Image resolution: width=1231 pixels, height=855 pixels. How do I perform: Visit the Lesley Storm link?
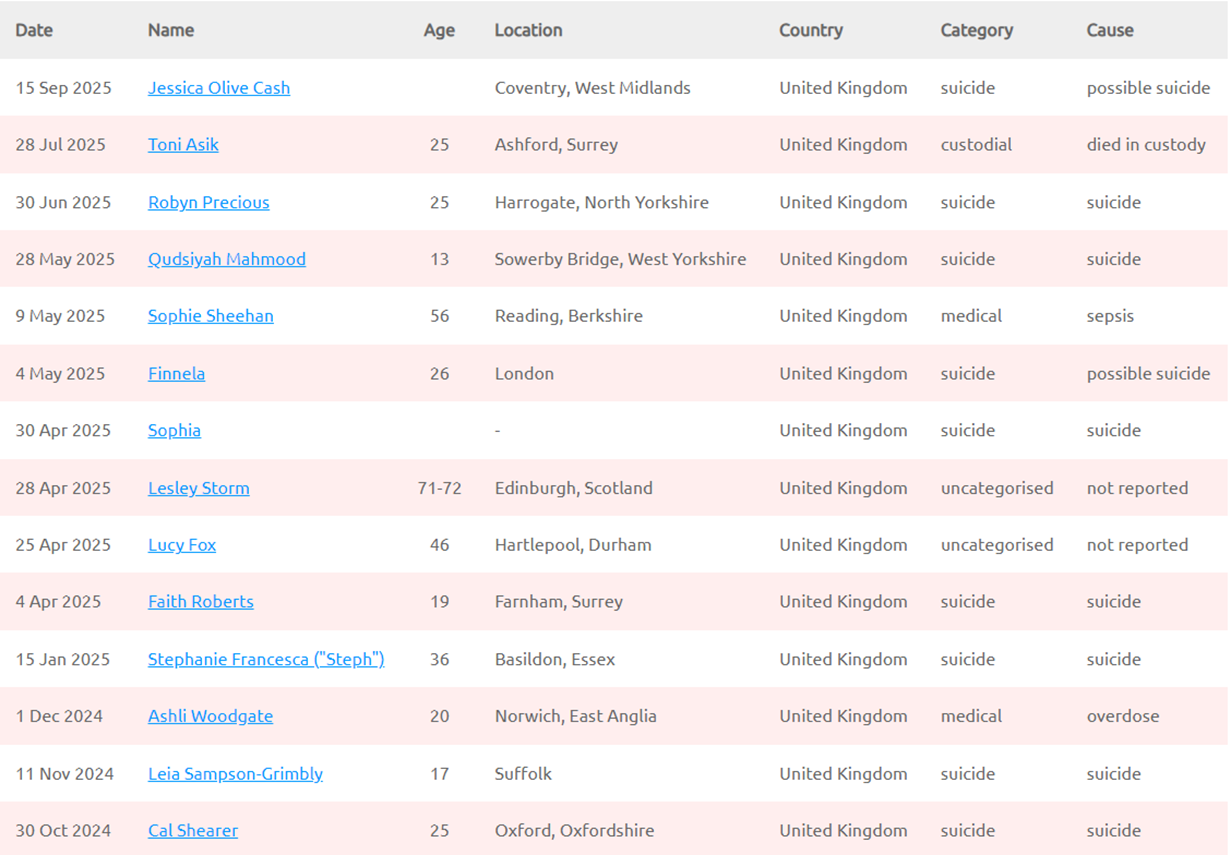point(198,488)
